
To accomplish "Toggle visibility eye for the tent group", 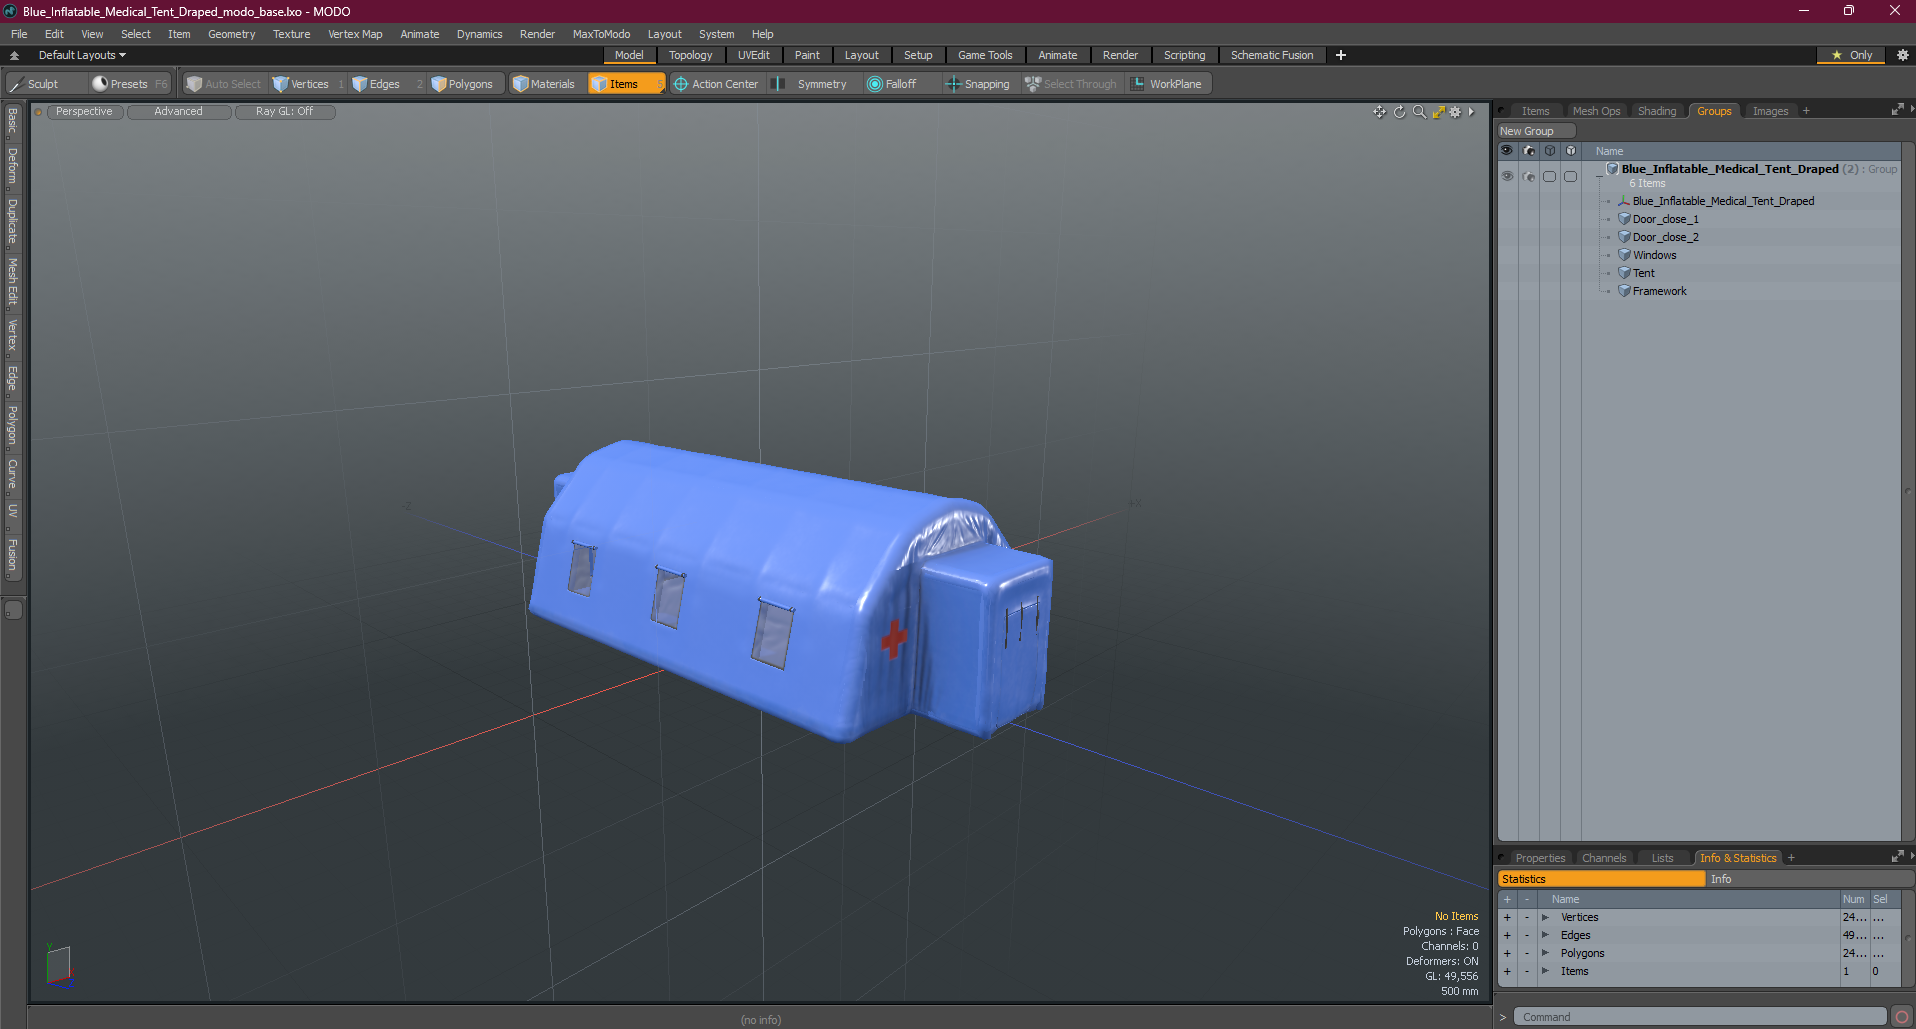I will (1507, 176).
